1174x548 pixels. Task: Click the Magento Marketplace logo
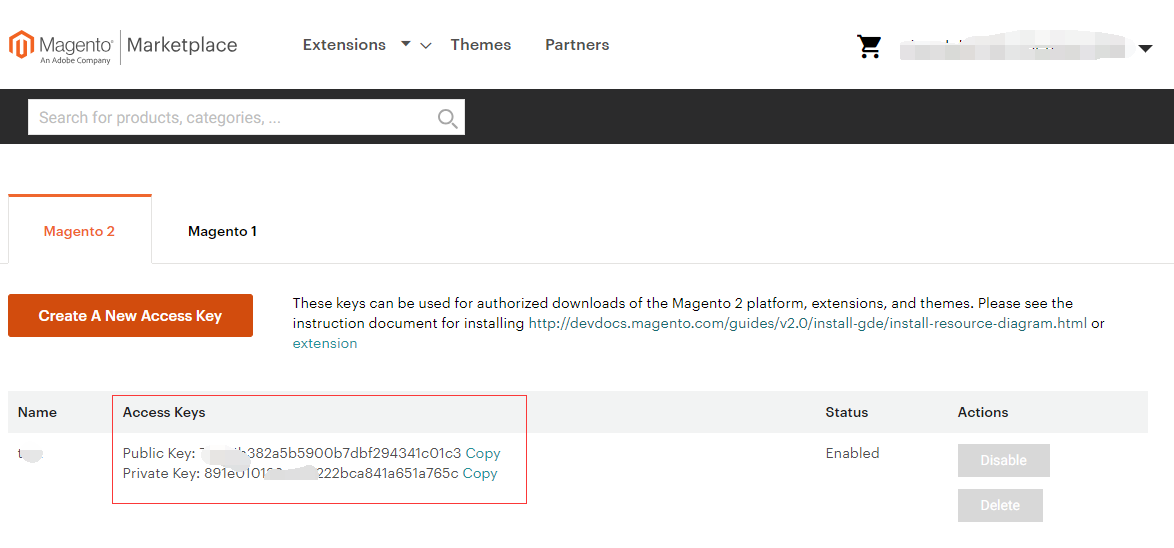tap(123, 46)
